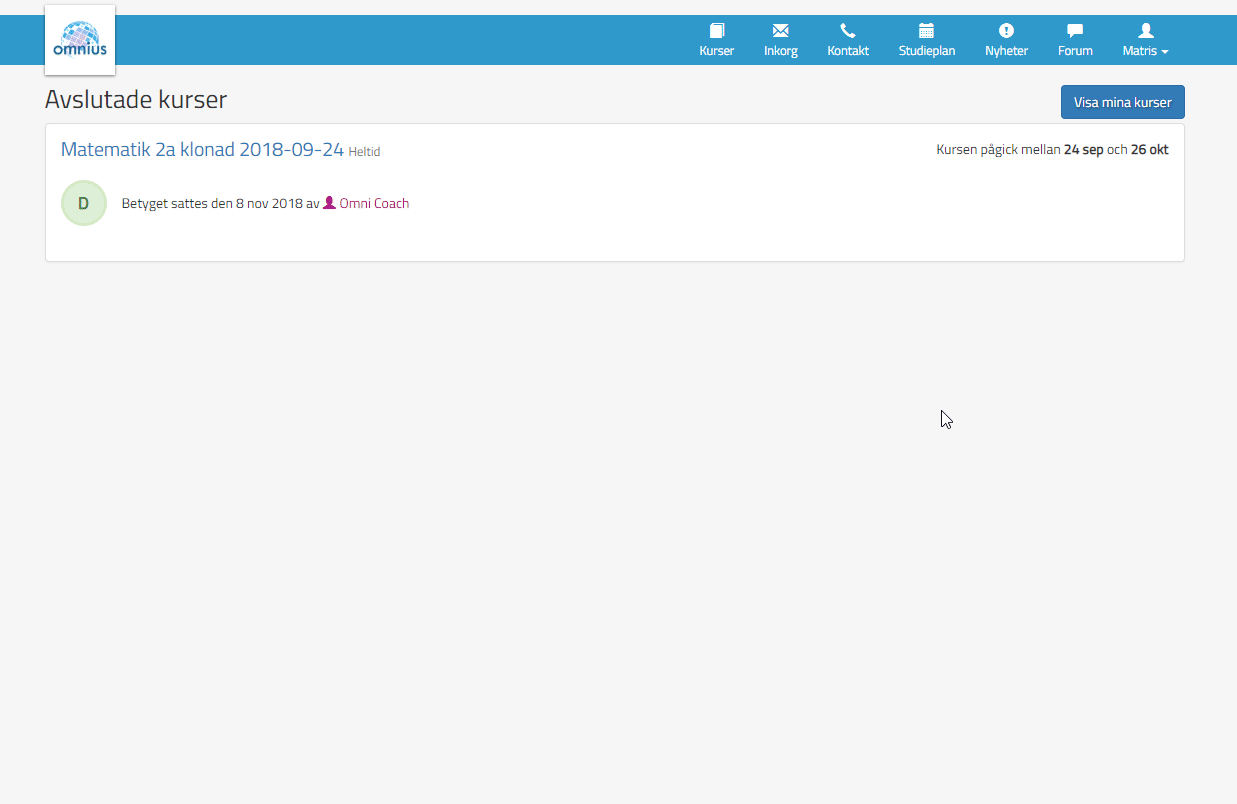Click the Matris user profile icon
Screen dimensions: 1237x804
(1145, 31)
